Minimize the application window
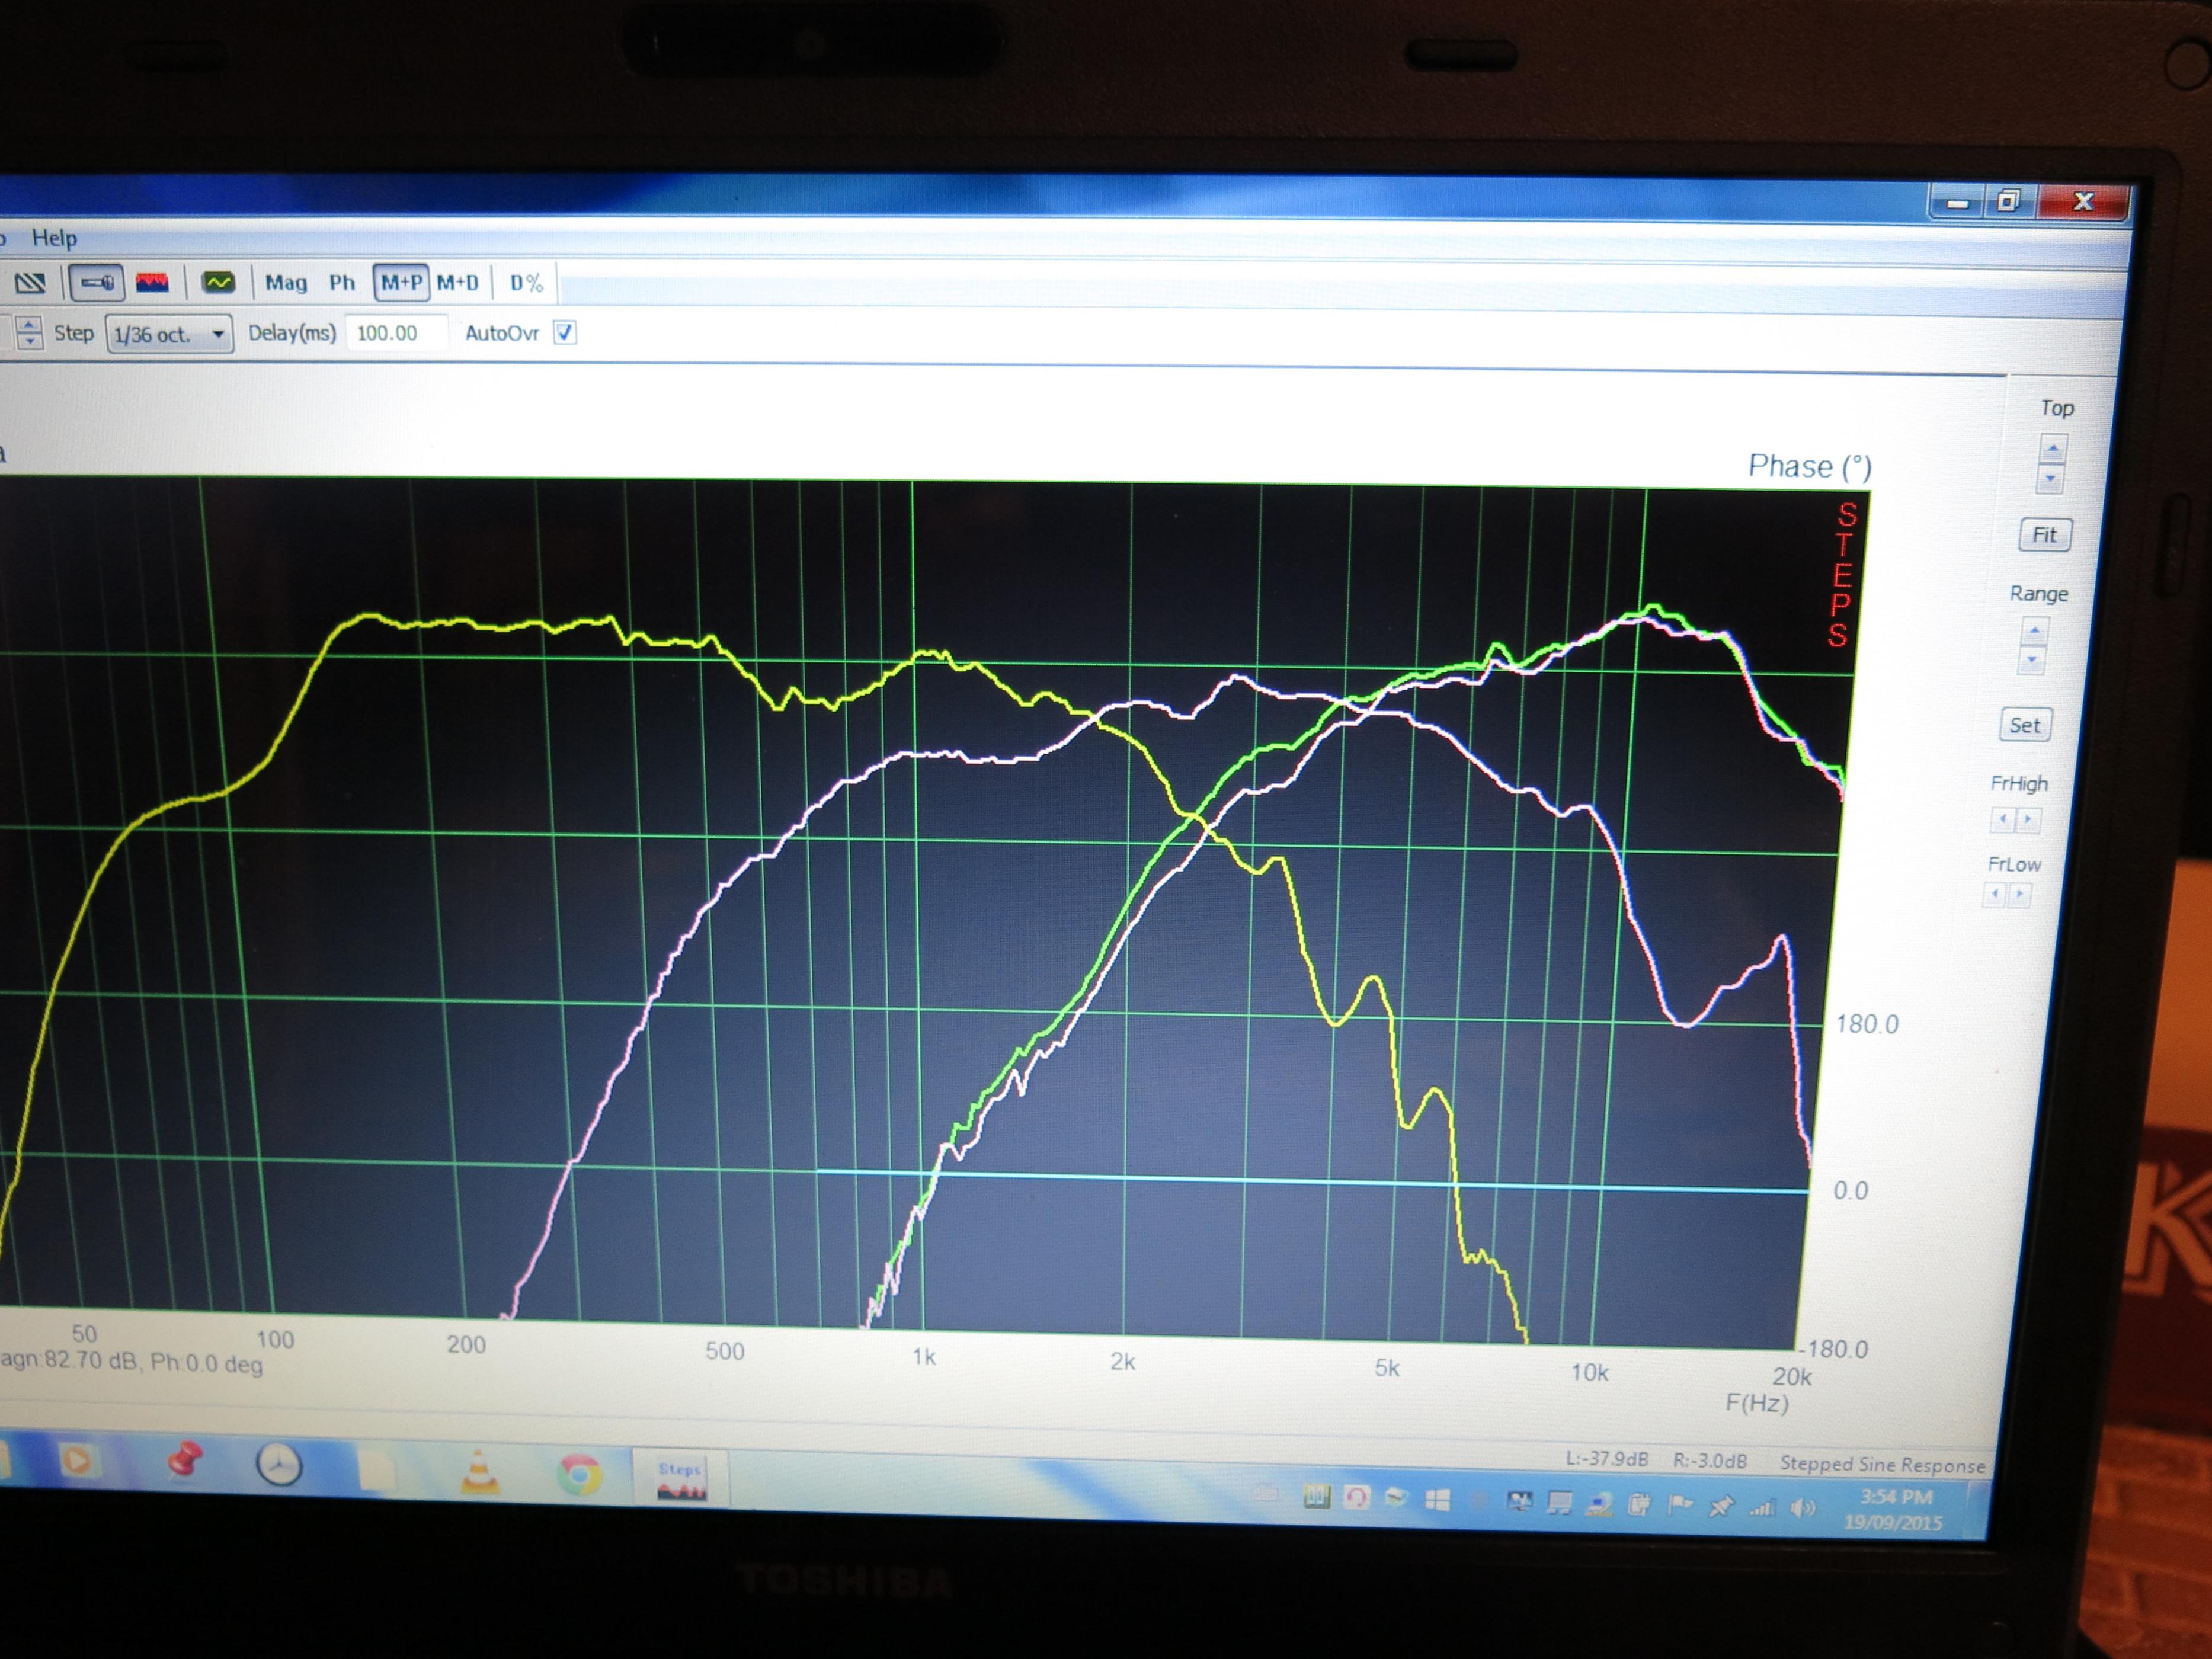 [1957, 203]
